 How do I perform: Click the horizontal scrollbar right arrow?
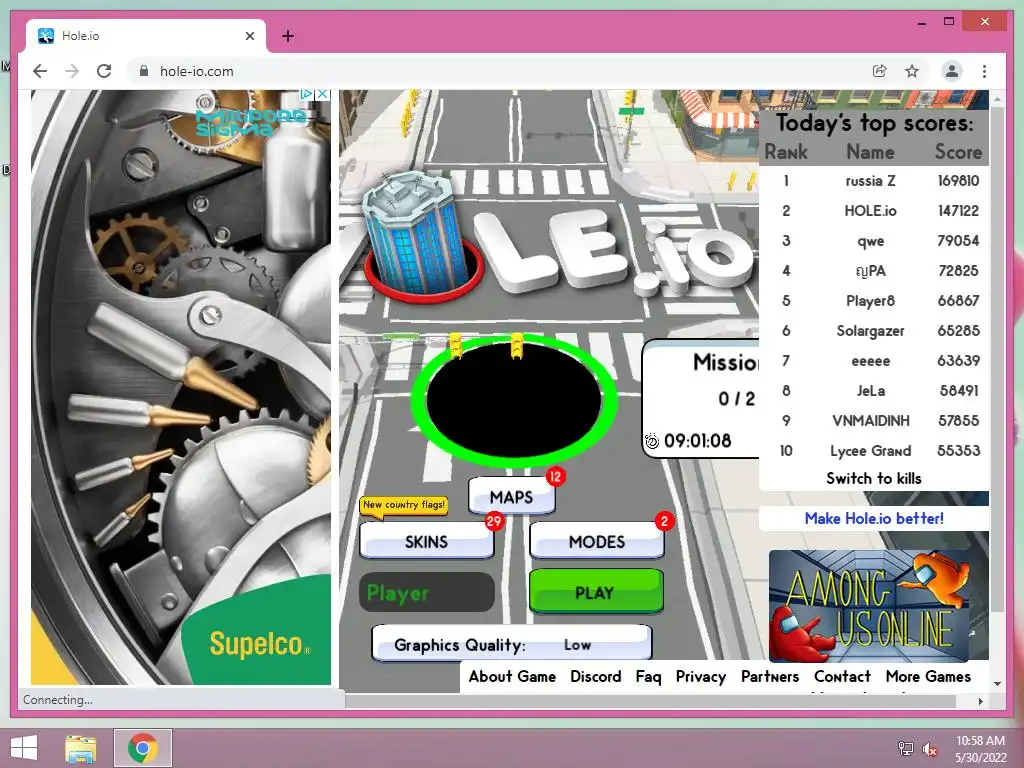tap(980, 701)
